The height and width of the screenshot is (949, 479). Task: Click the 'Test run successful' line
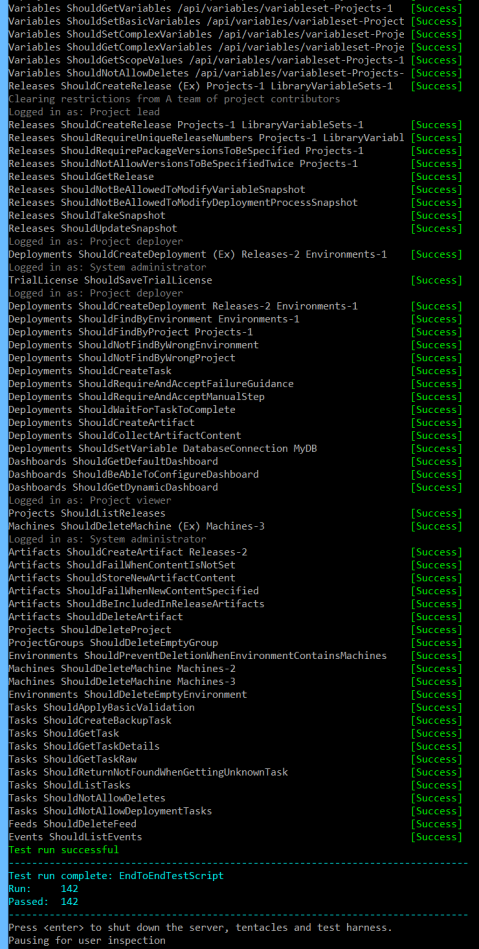tap(64, 850)
